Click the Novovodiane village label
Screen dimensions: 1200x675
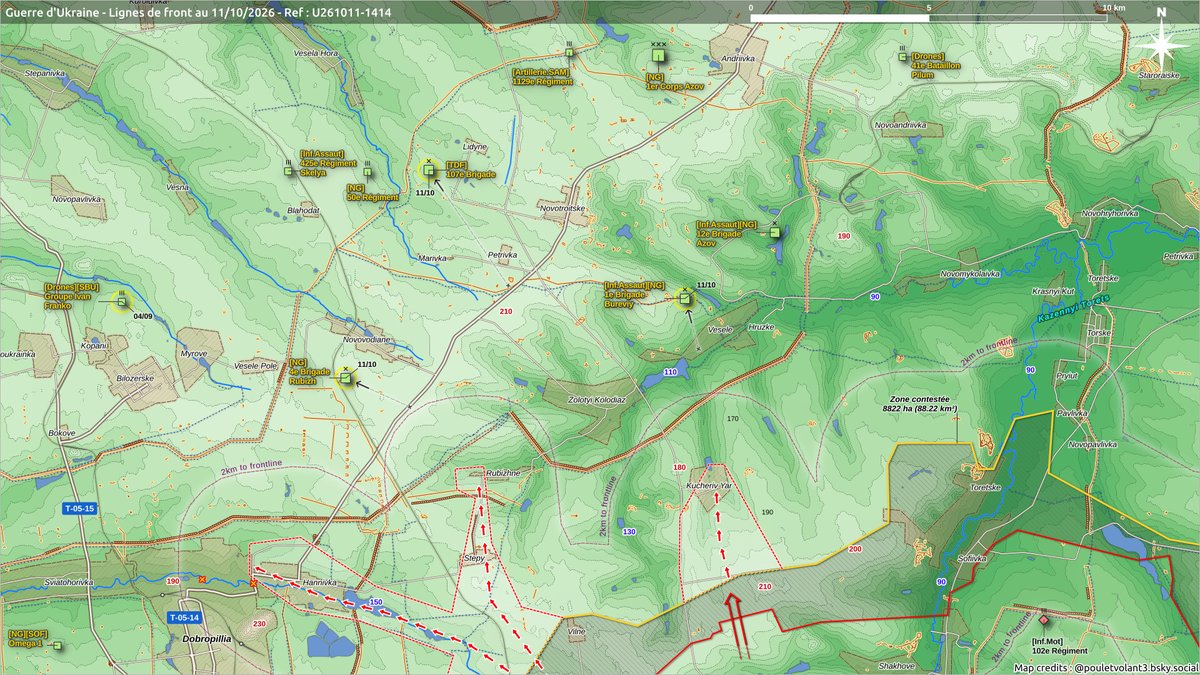tap(367, 339)
